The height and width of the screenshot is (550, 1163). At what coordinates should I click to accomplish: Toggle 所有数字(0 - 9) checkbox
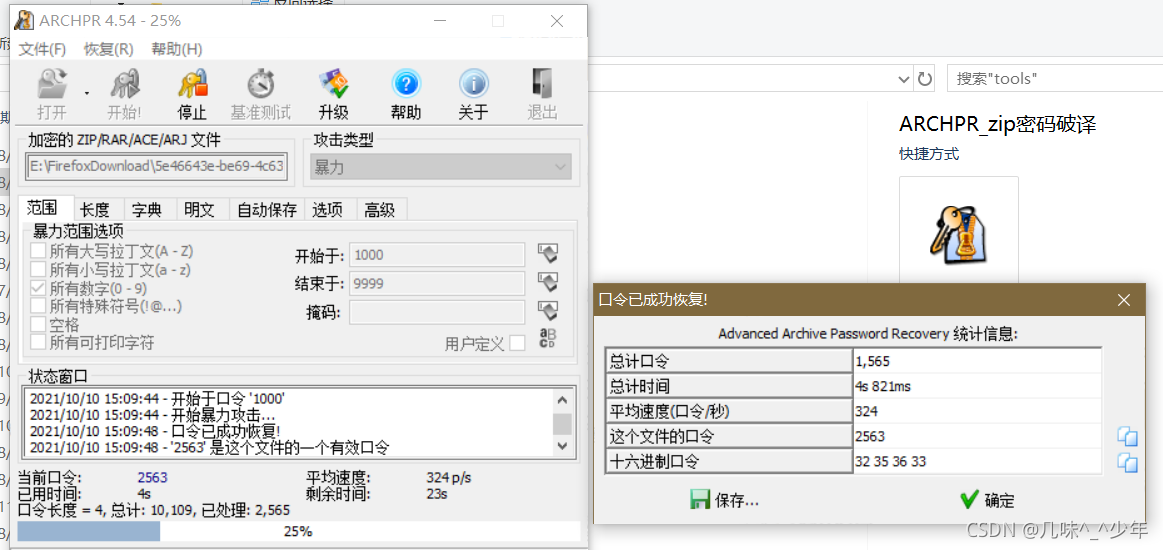[38, 288]
